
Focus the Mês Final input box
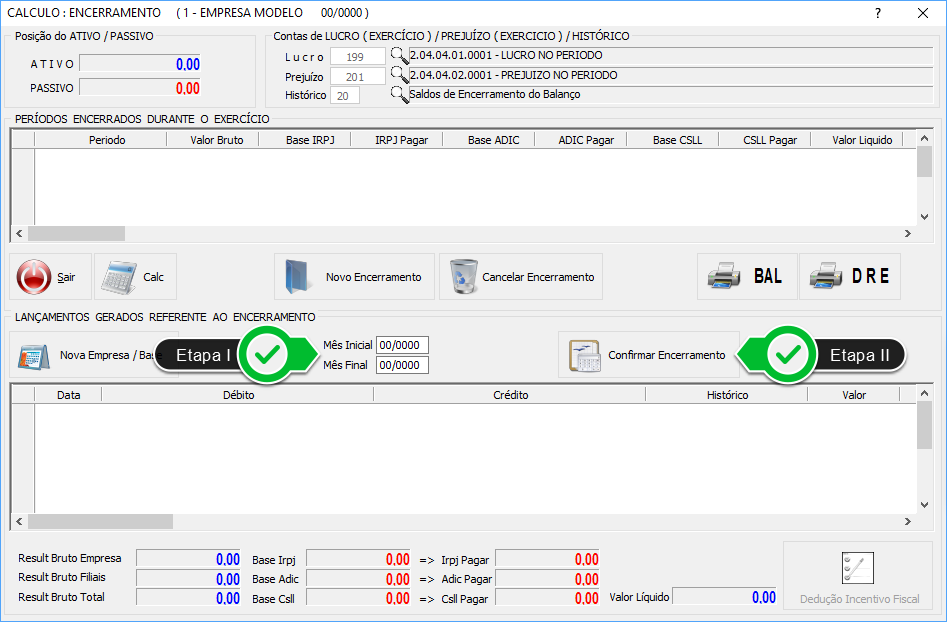402,365
